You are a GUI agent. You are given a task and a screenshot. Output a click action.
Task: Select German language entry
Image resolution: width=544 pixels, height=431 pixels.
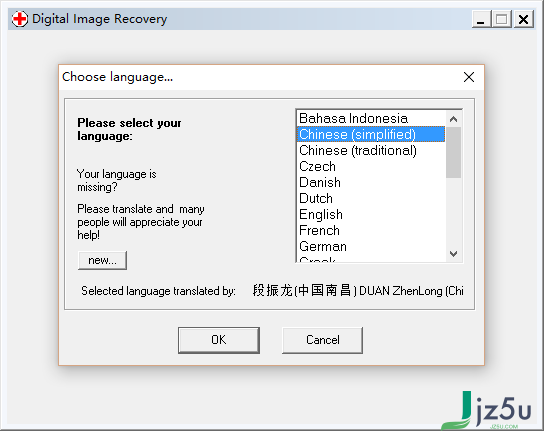[371, 246]
